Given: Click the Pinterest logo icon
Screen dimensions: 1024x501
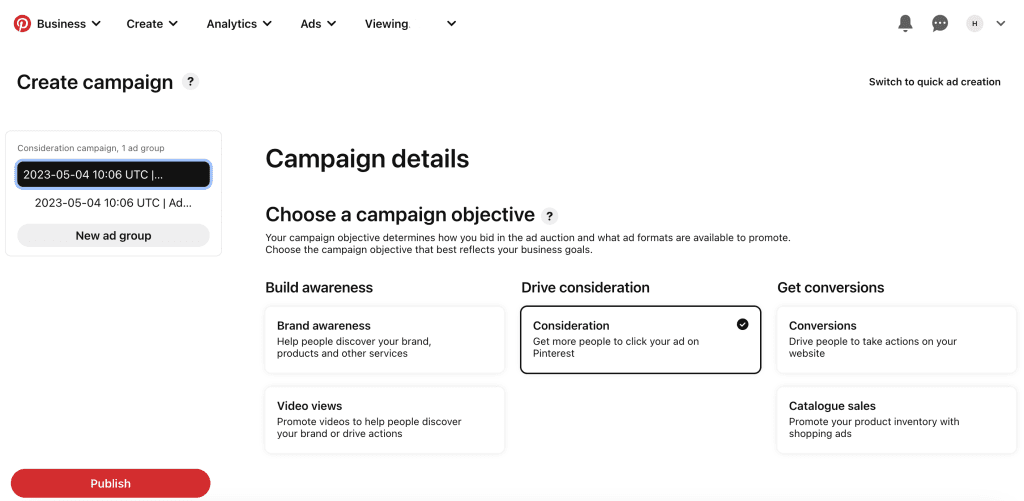Looking at the screenshot, I should [x=22, y=24].
